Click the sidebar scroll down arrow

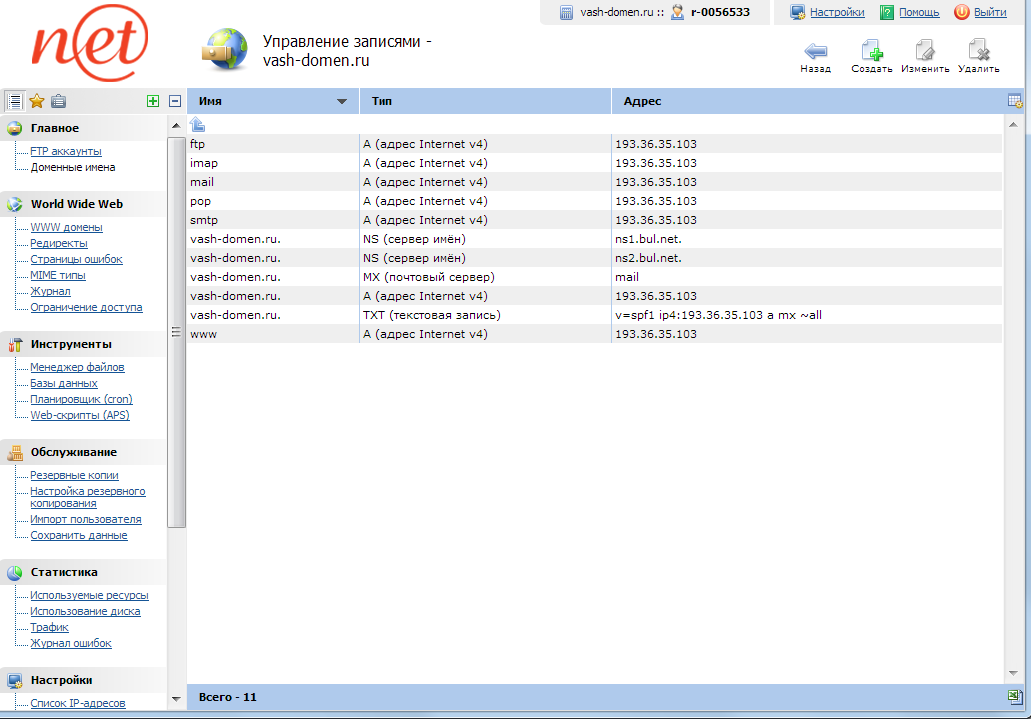(x=176, y=697)
